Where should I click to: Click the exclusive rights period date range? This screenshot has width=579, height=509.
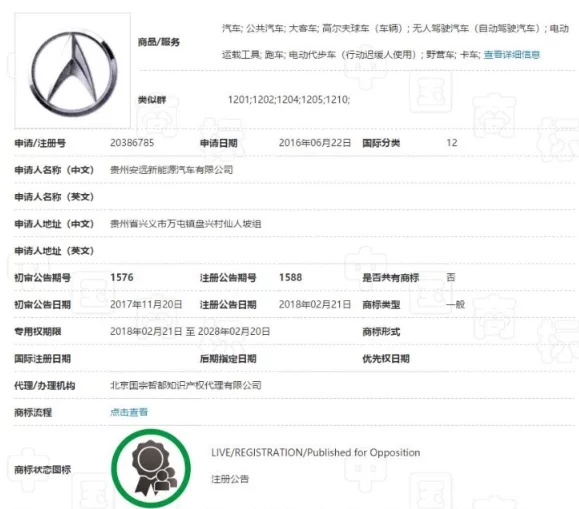190,331
